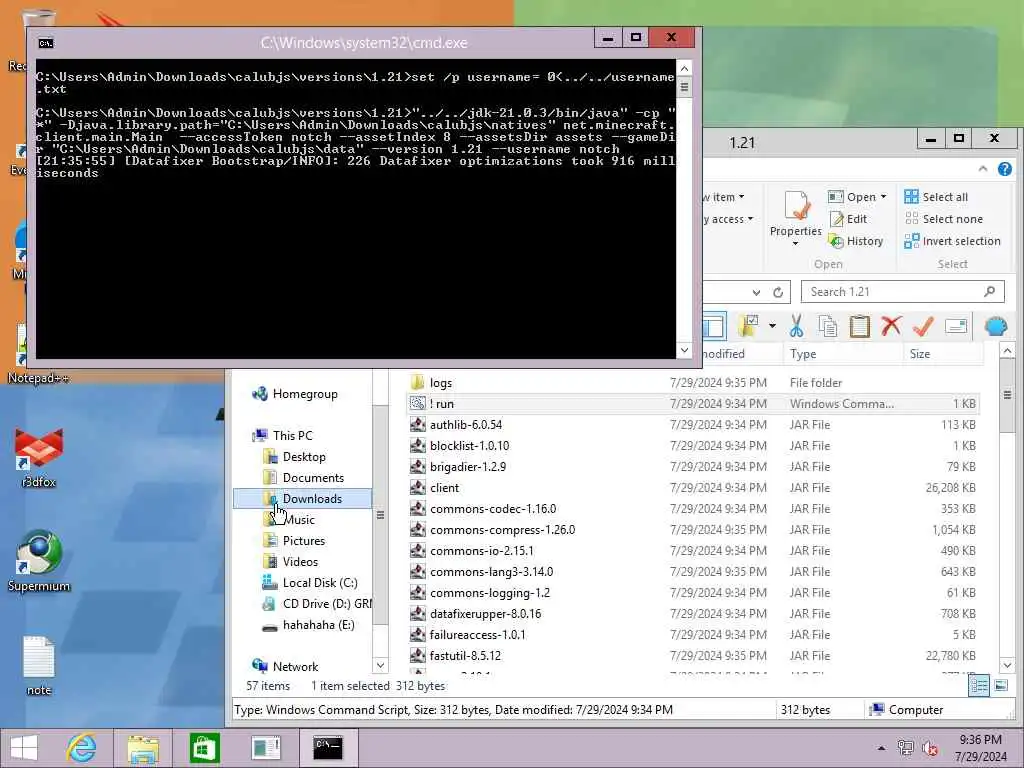Screen dimensions: 1024x768
Task: Click the Paste clipboard toolbar icon
Action: [859, 325]
